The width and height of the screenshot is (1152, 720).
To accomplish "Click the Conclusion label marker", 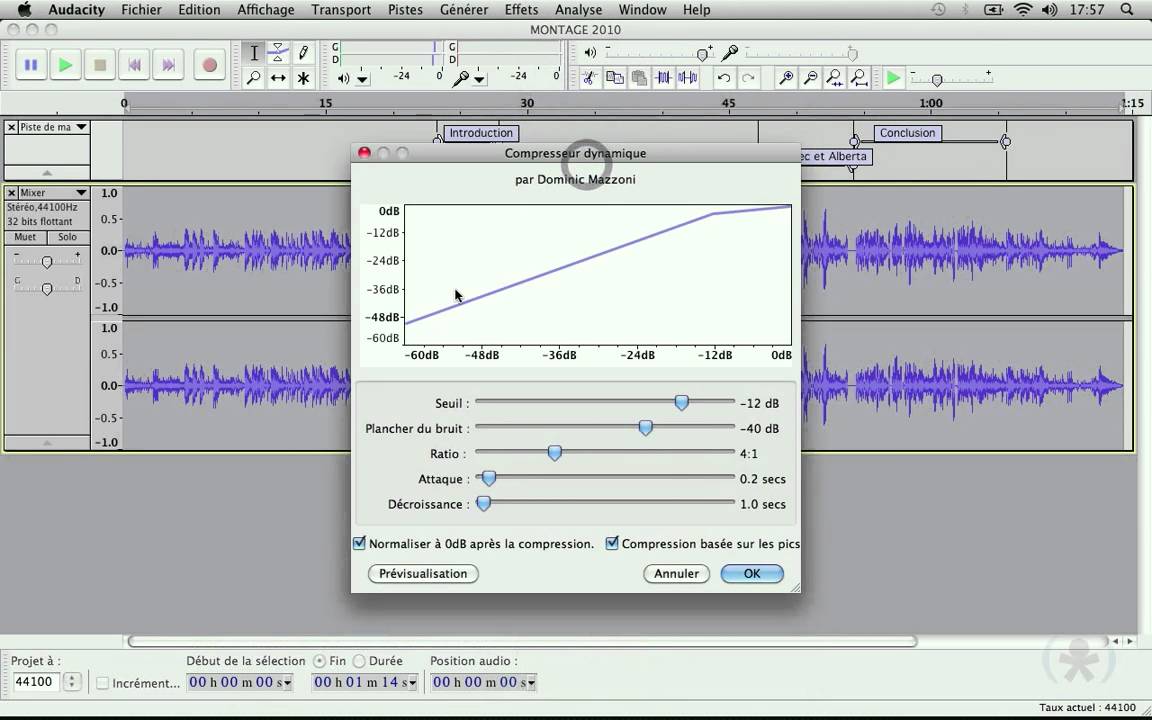I will click(907, 133).
